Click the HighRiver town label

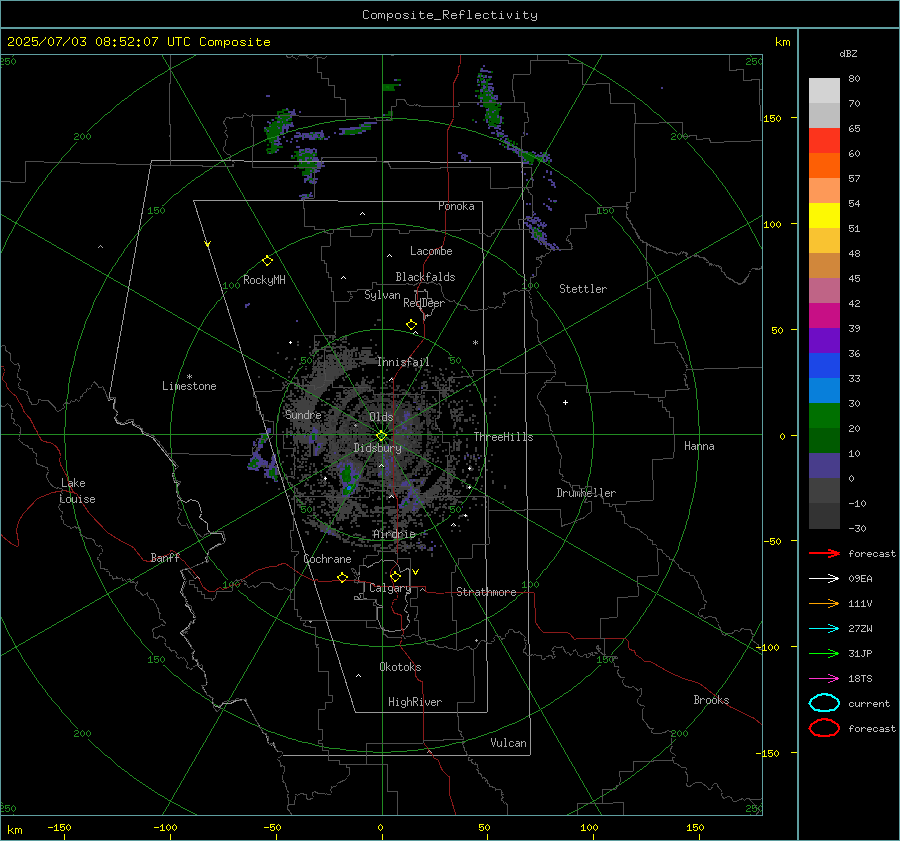(415, 702)
